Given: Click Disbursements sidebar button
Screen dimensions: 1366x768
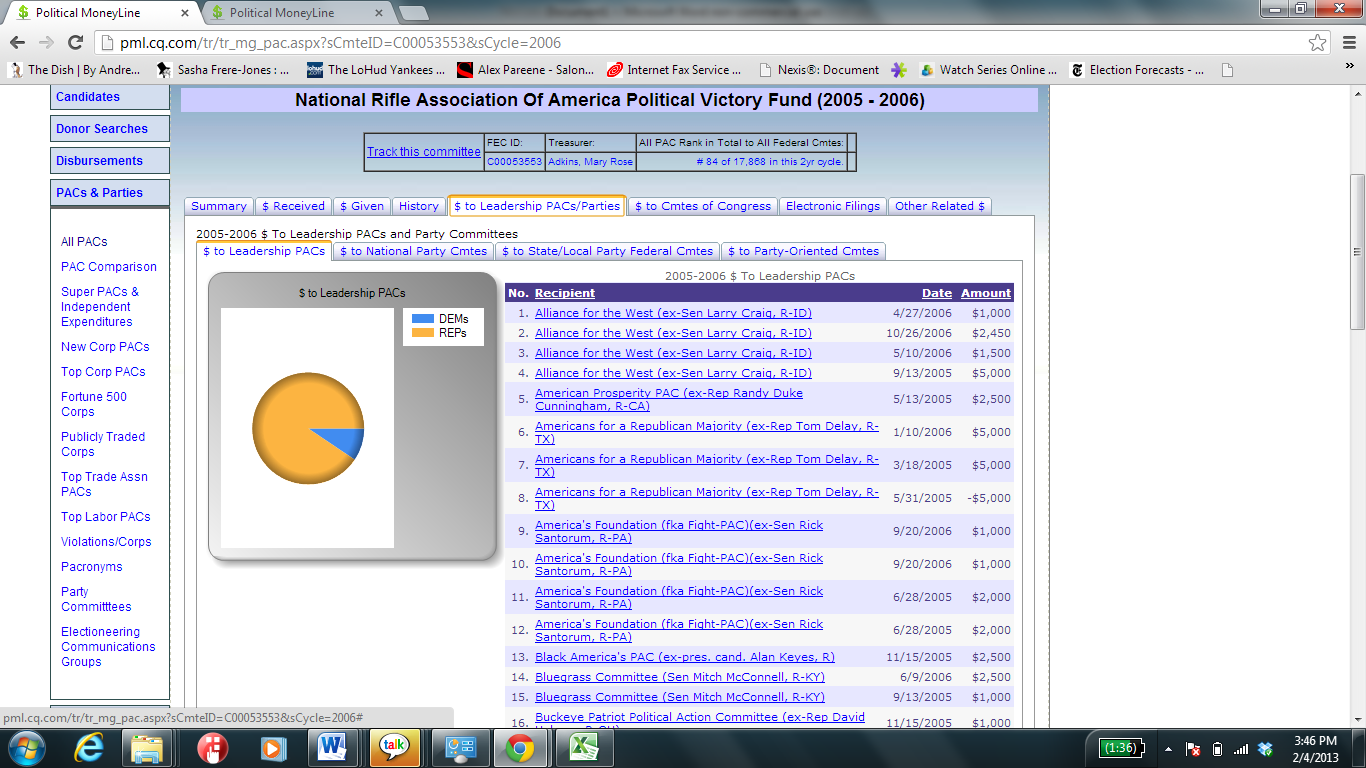Looking at the screenshot, I should click(110, 161).
